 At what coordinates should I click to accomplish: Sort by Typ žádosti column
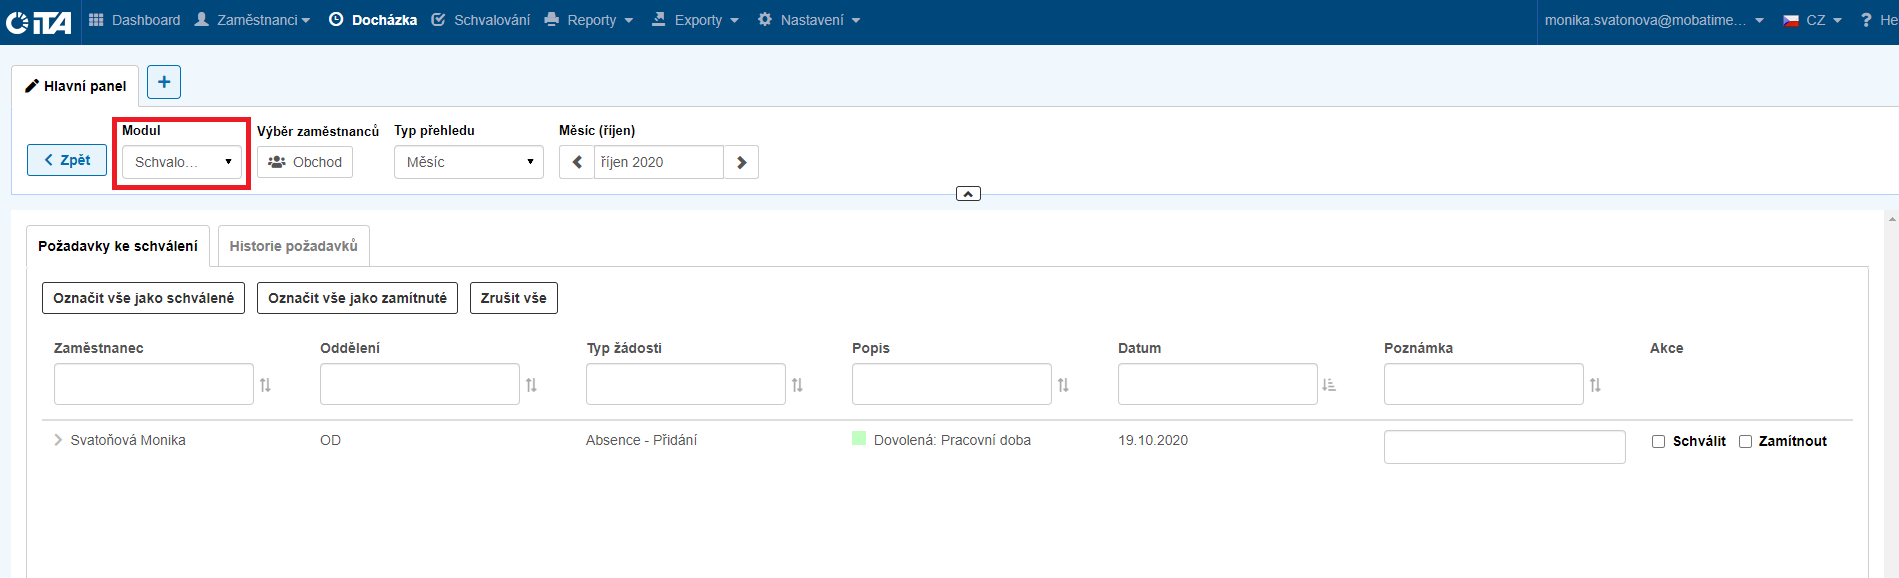coord(797,385)
